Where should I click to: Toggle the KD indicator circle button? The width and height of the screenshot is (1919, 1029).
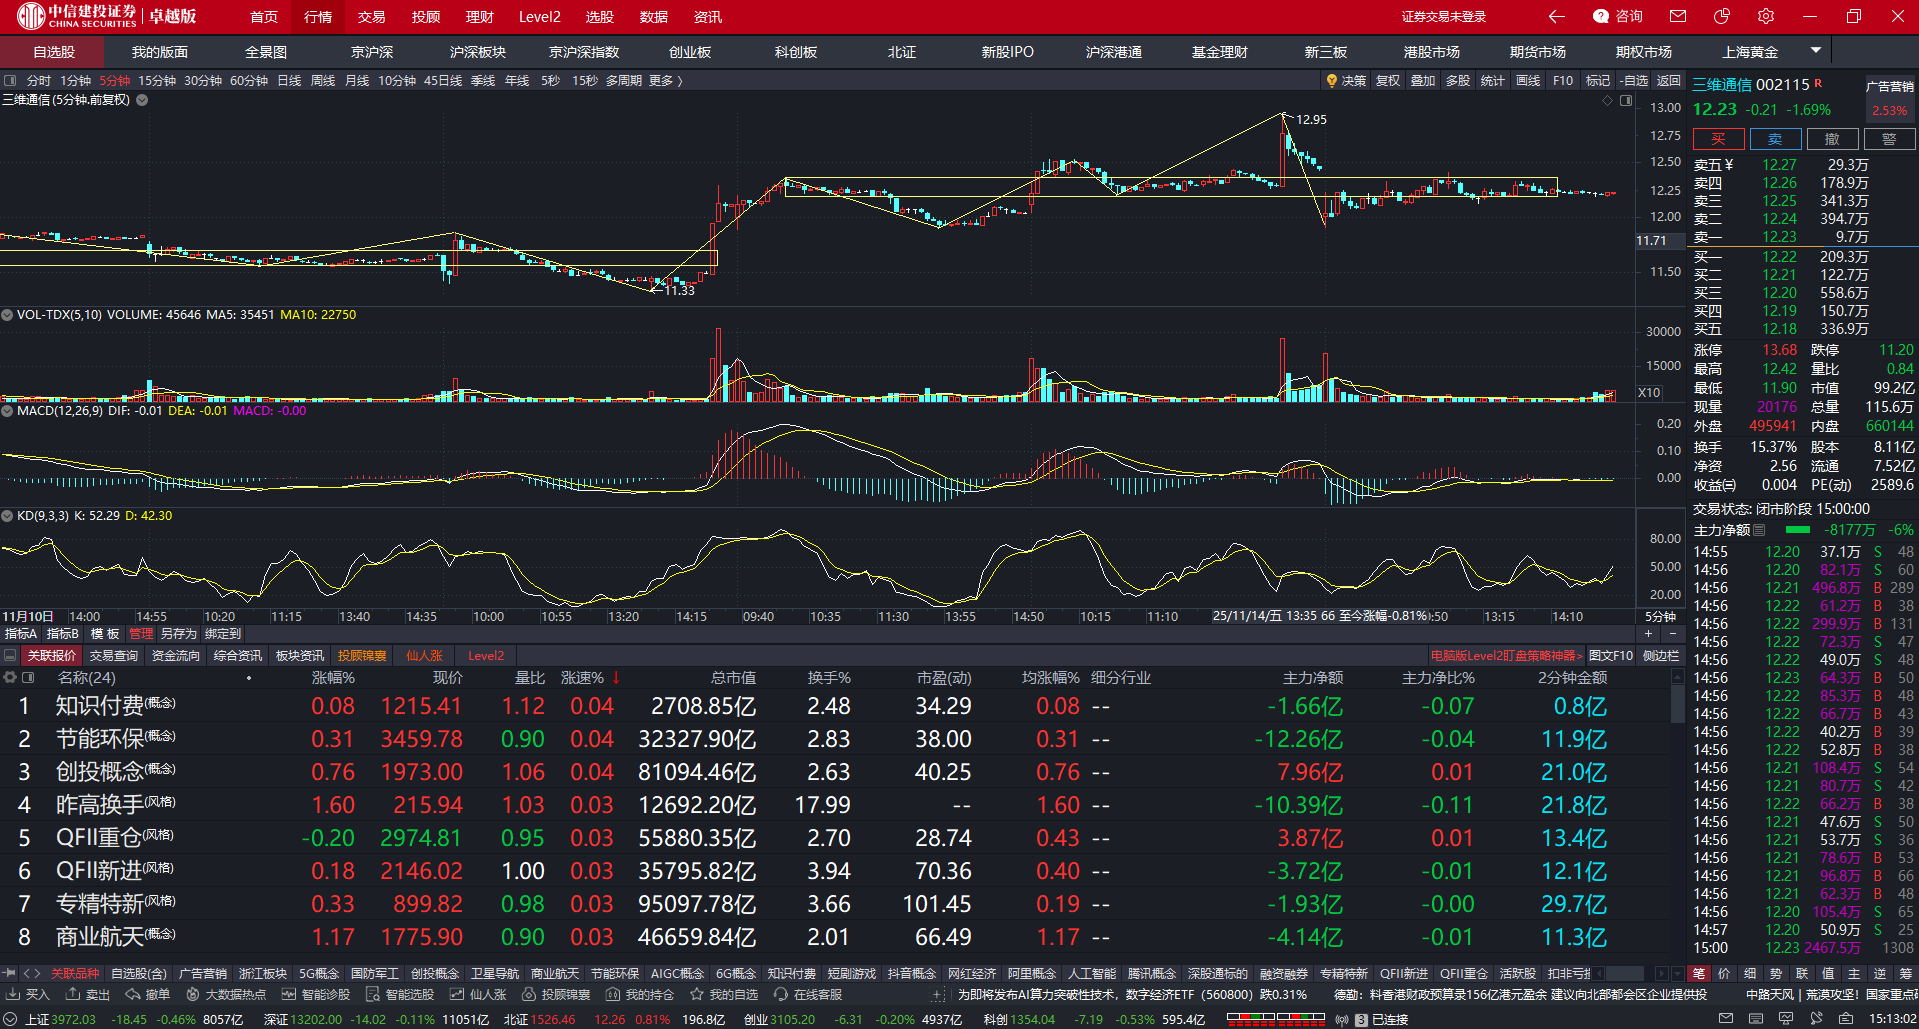7,516
